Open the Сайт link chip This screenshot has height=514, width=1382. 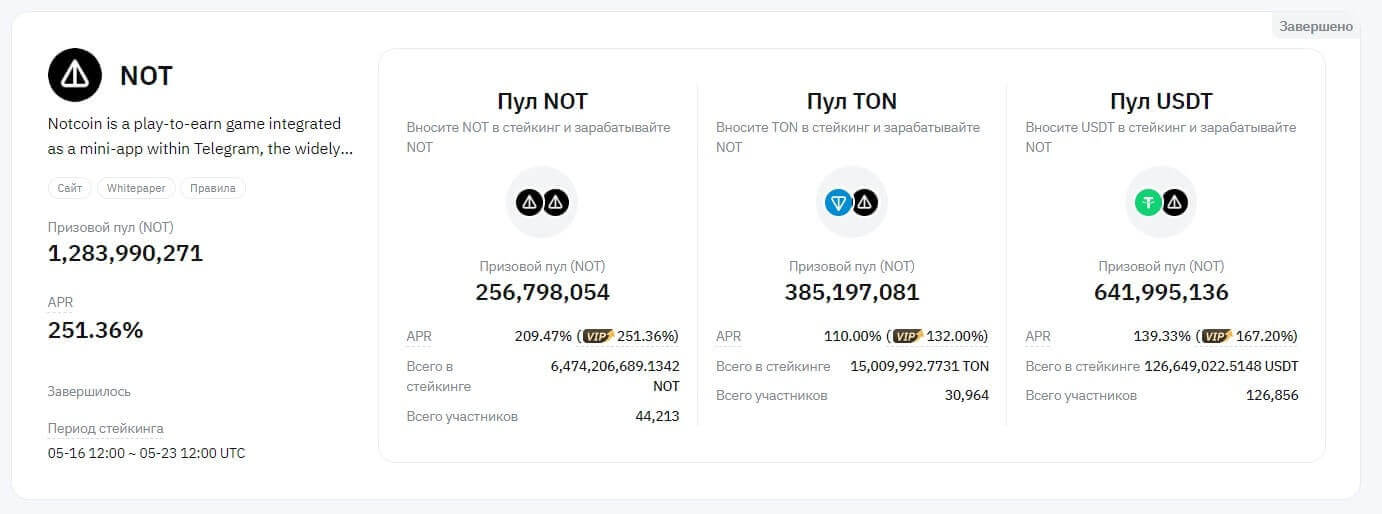tap(70, 188)
